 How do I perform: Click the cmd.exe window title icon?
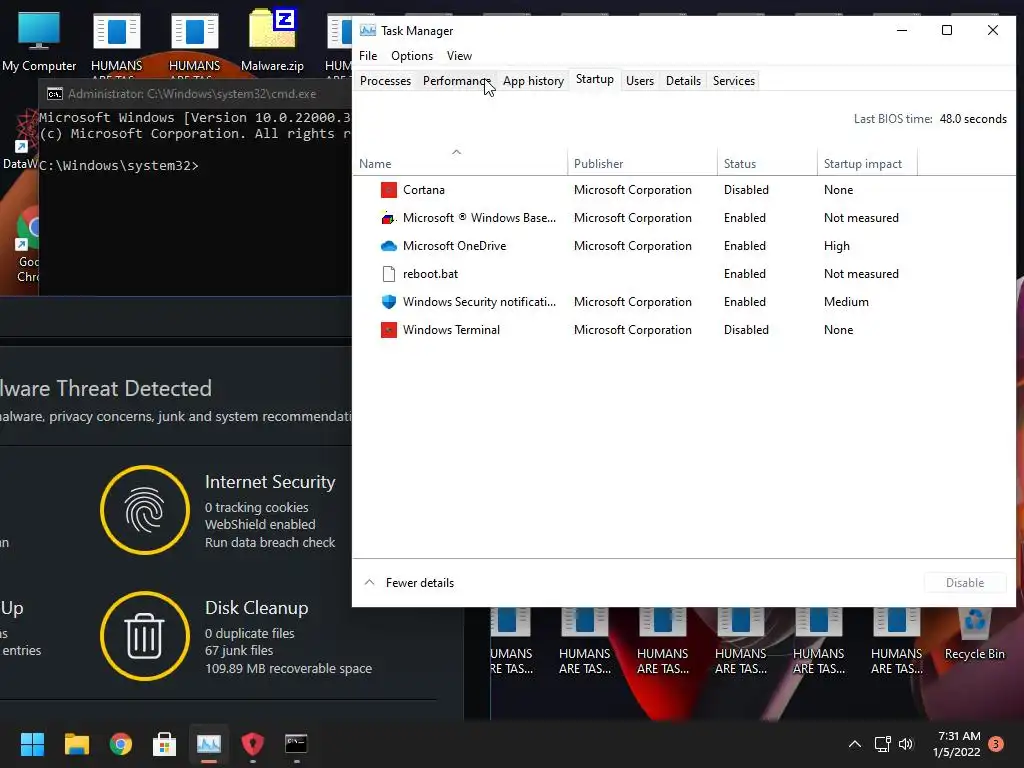55,94
